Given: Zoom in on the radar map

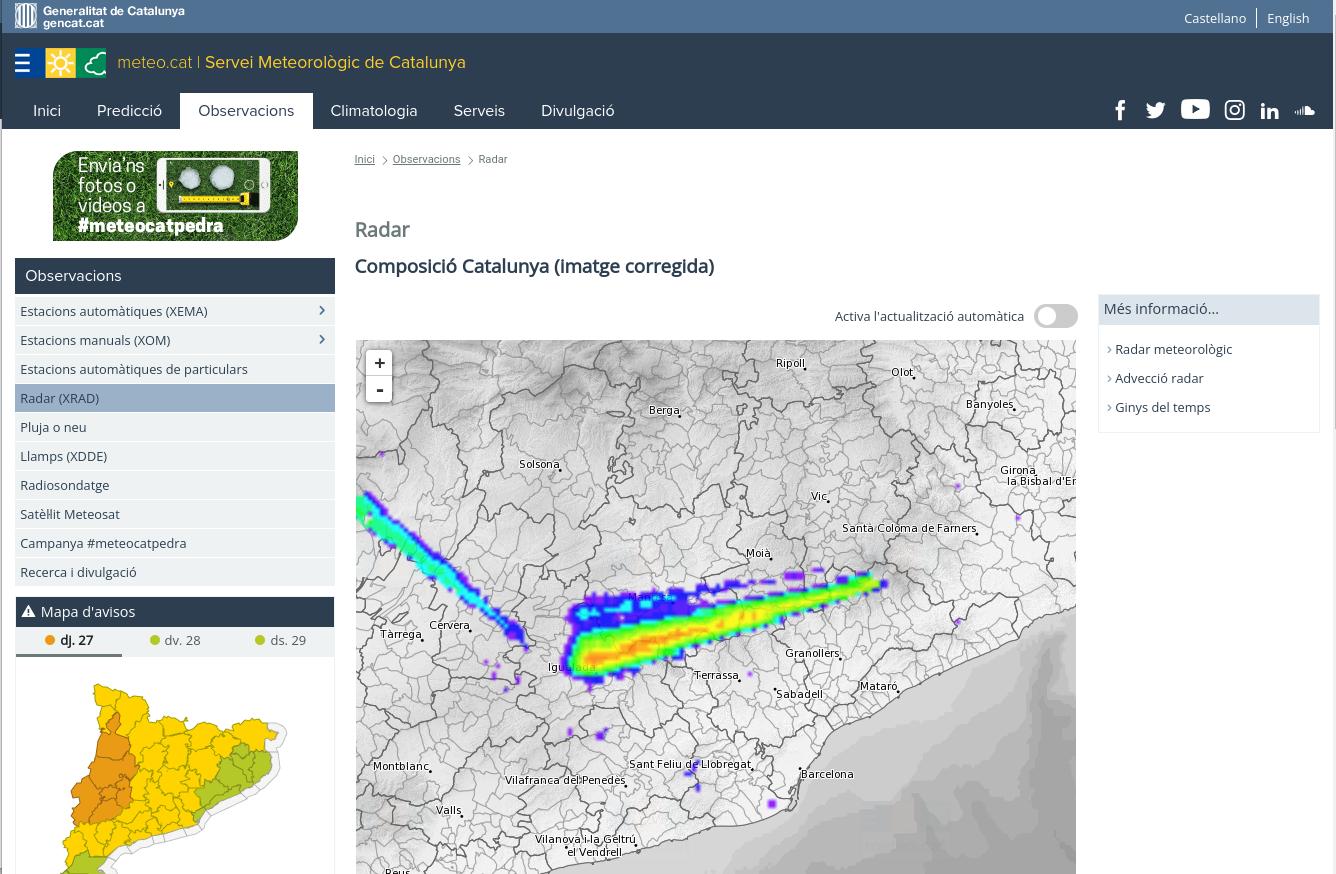Looking at the screenshot, I should pyautogui.click(x=379, y=363).
